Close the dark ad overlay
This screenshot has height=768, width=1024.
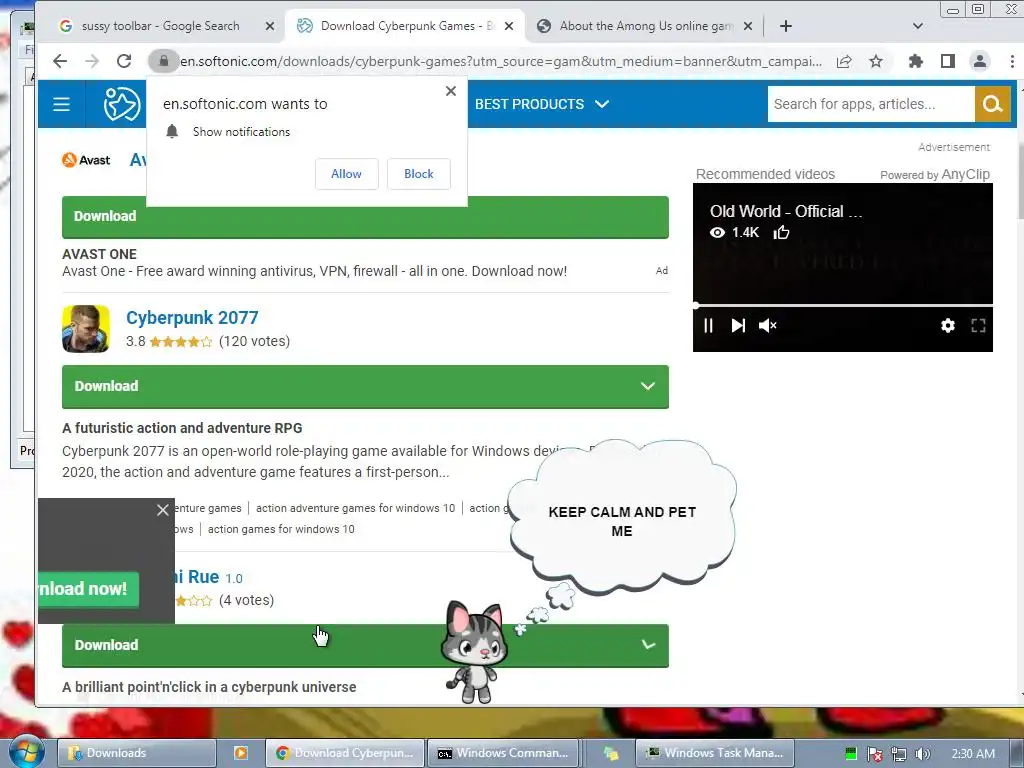click(x=163, y=510)
